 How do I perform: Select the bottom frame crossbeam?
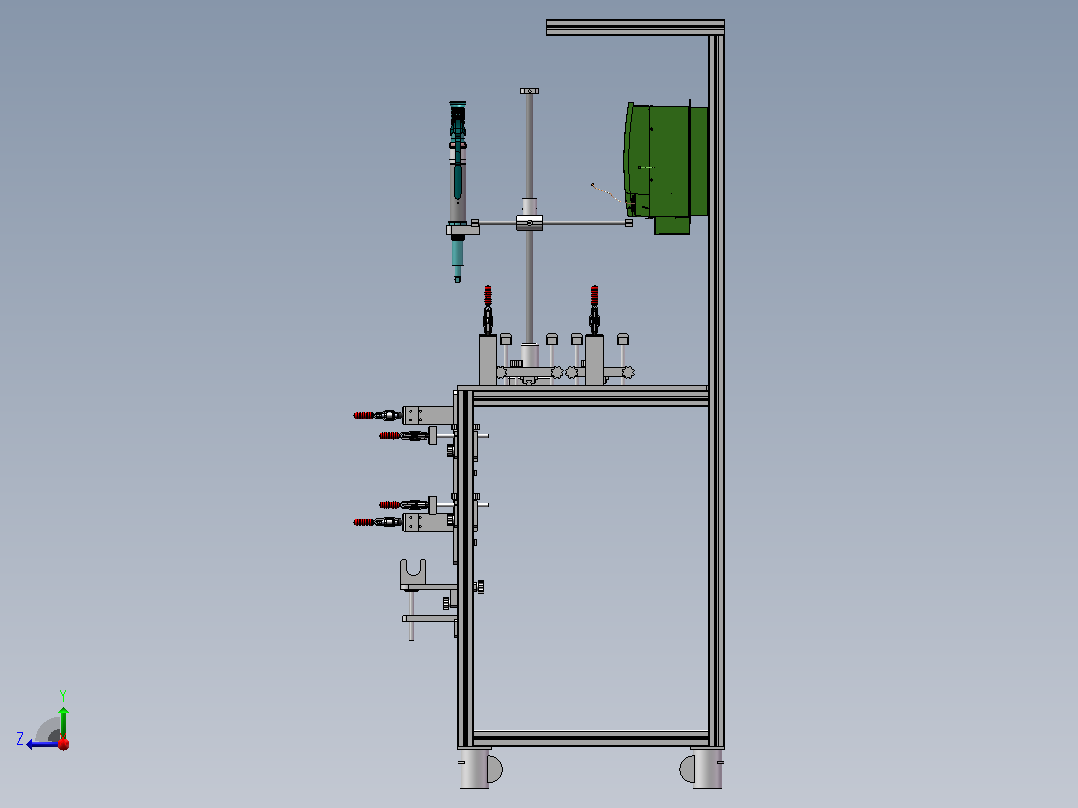click(591, 739)
